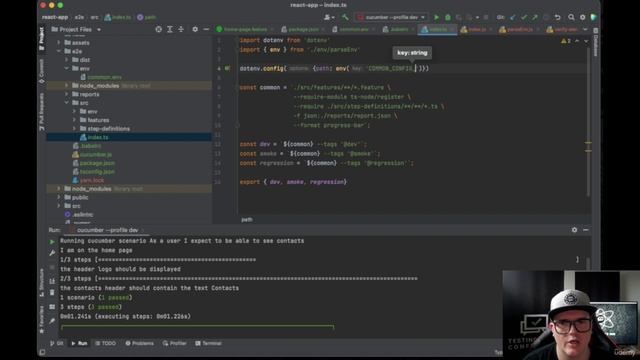Open the Profiler tool window tab
This screenshot has width=640, height=360.
pos(174,343)
